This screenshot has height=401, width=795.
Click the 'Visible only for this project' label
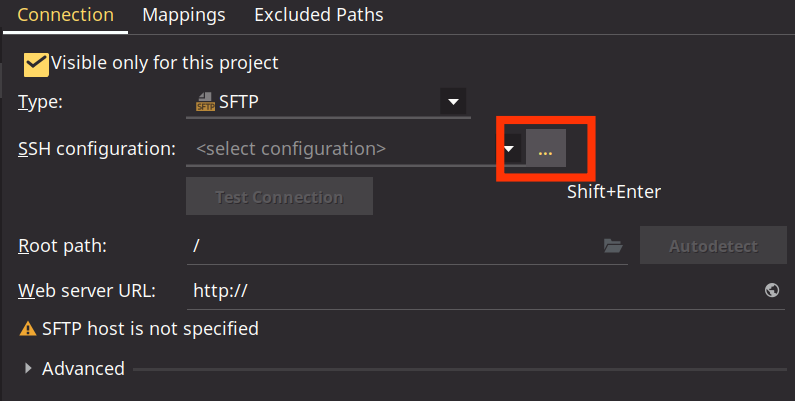tap(165, 63)
